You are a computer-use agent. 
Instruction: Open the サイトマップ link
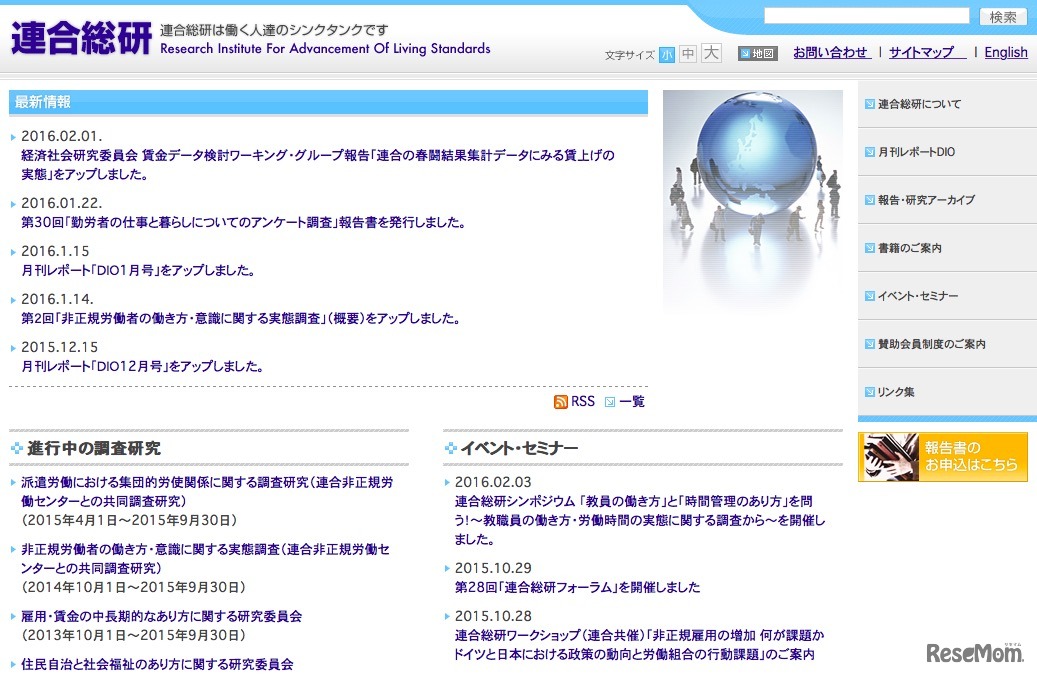[926, 52]
